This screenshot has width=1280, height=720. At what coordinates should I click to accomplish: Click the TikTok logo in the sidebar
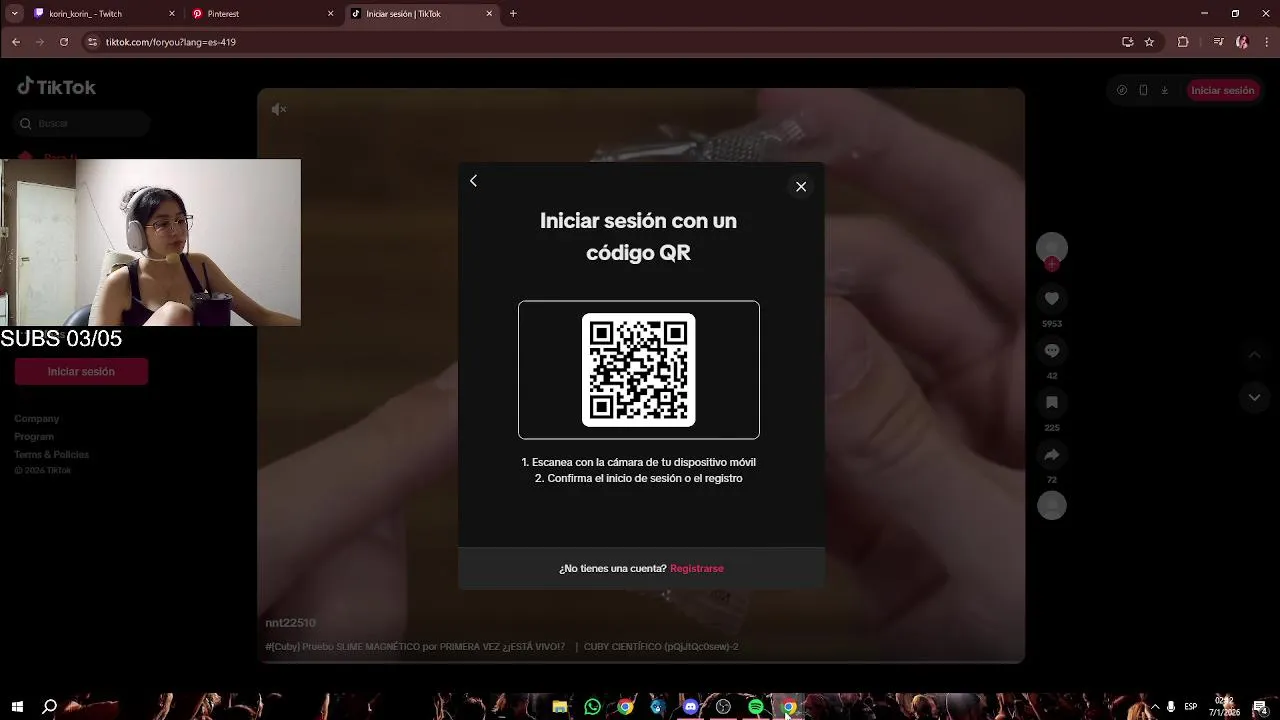[x=56, y=87]
